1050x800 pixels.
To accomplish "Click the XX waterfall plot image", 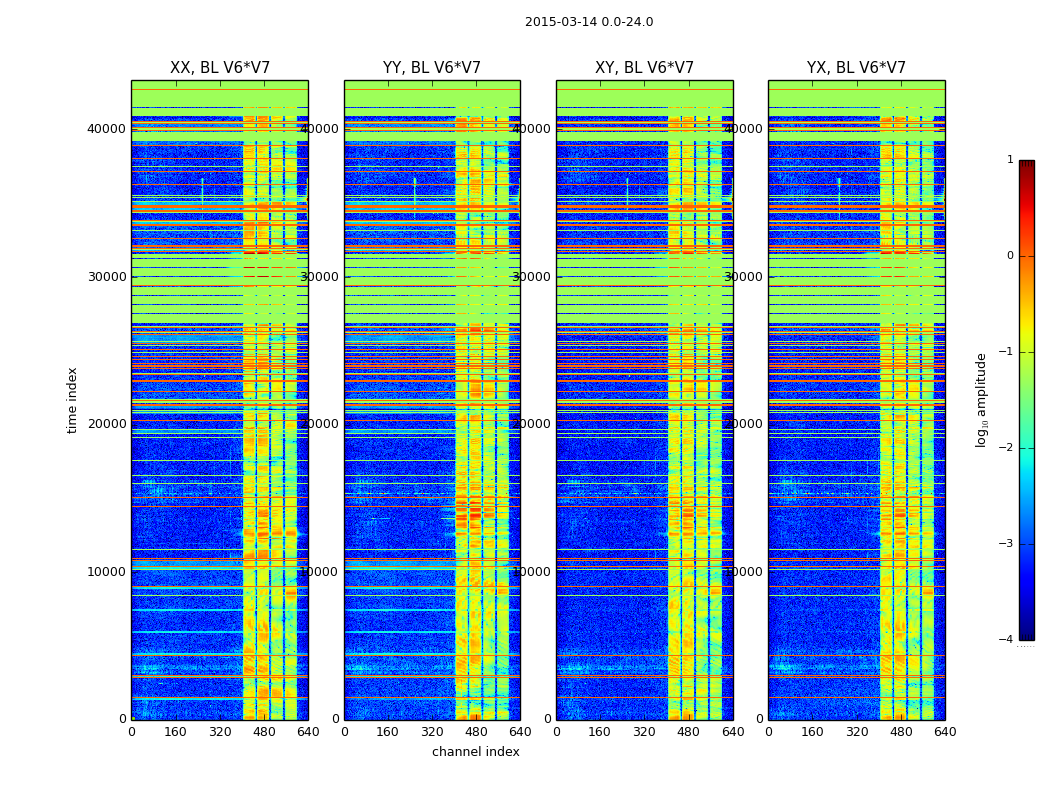I will tap(220, 400).
